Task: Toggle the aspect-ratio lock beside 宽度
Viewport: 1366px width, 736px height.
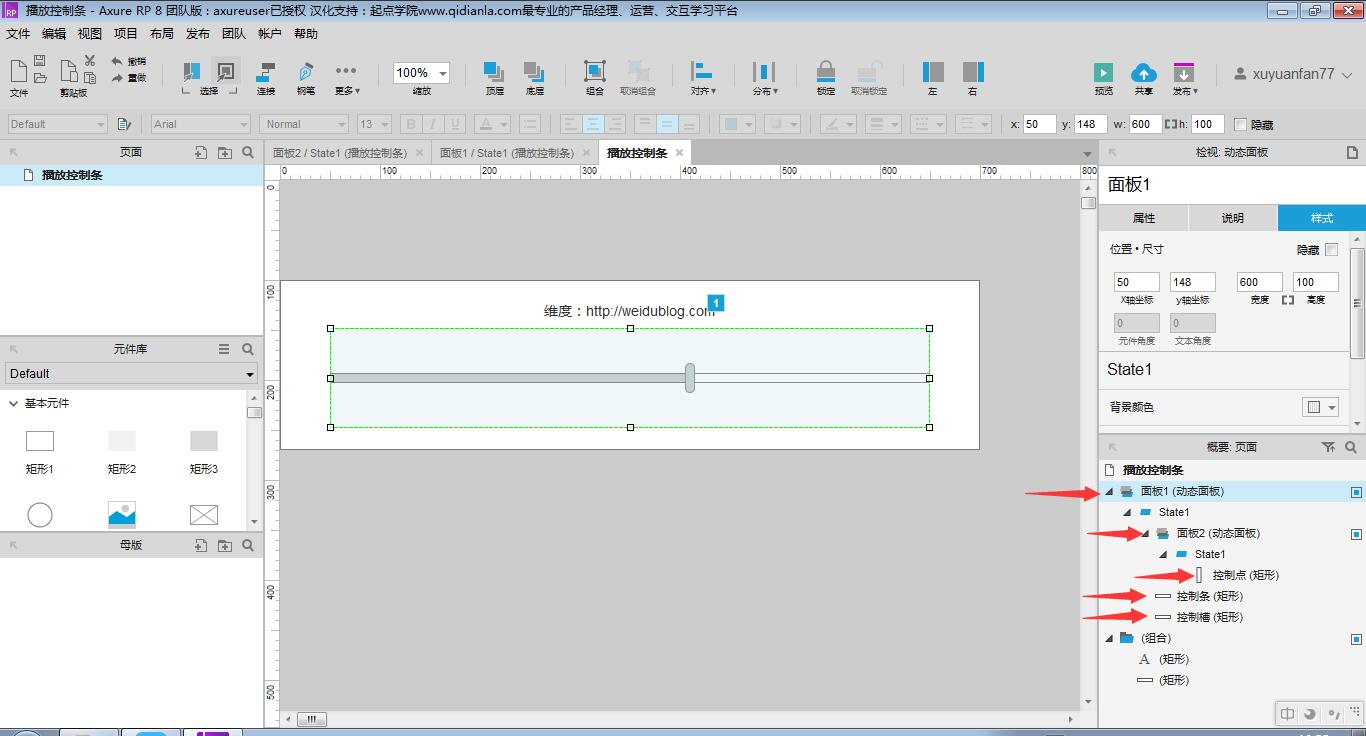Action: [1288, 300]
